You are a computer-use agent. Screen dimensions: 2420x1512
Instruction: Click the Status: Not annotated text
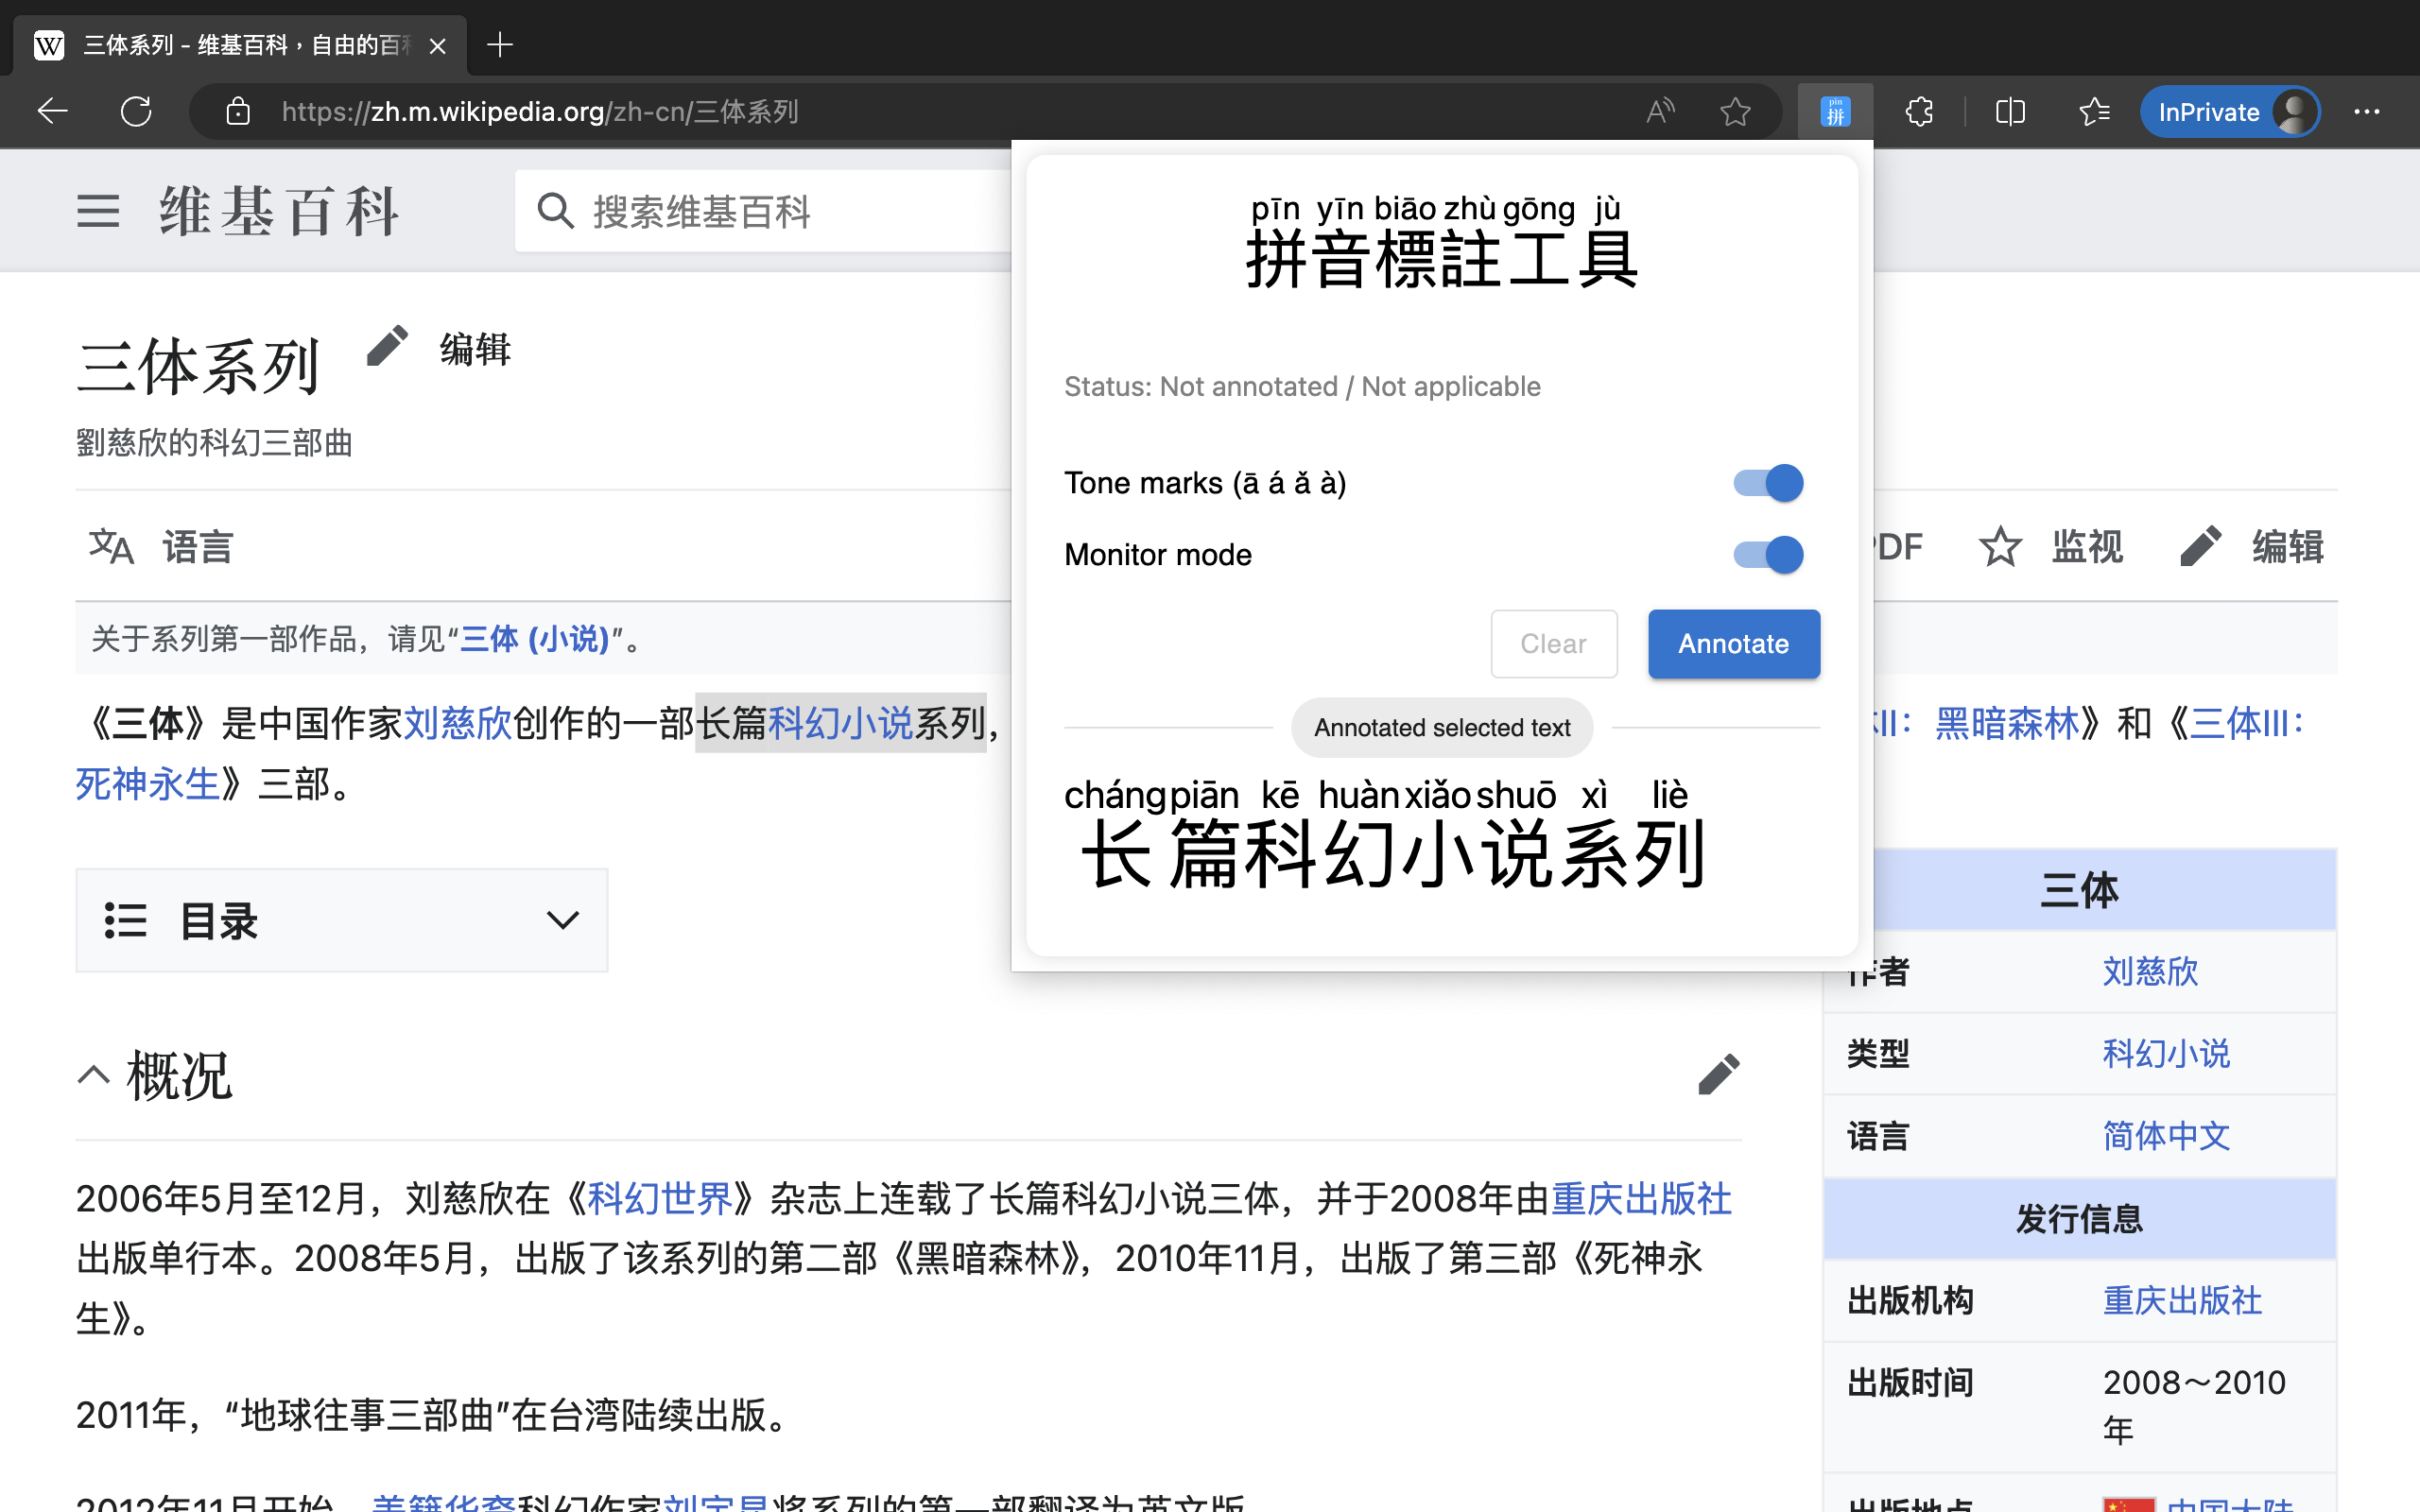tap(1302, 386)
